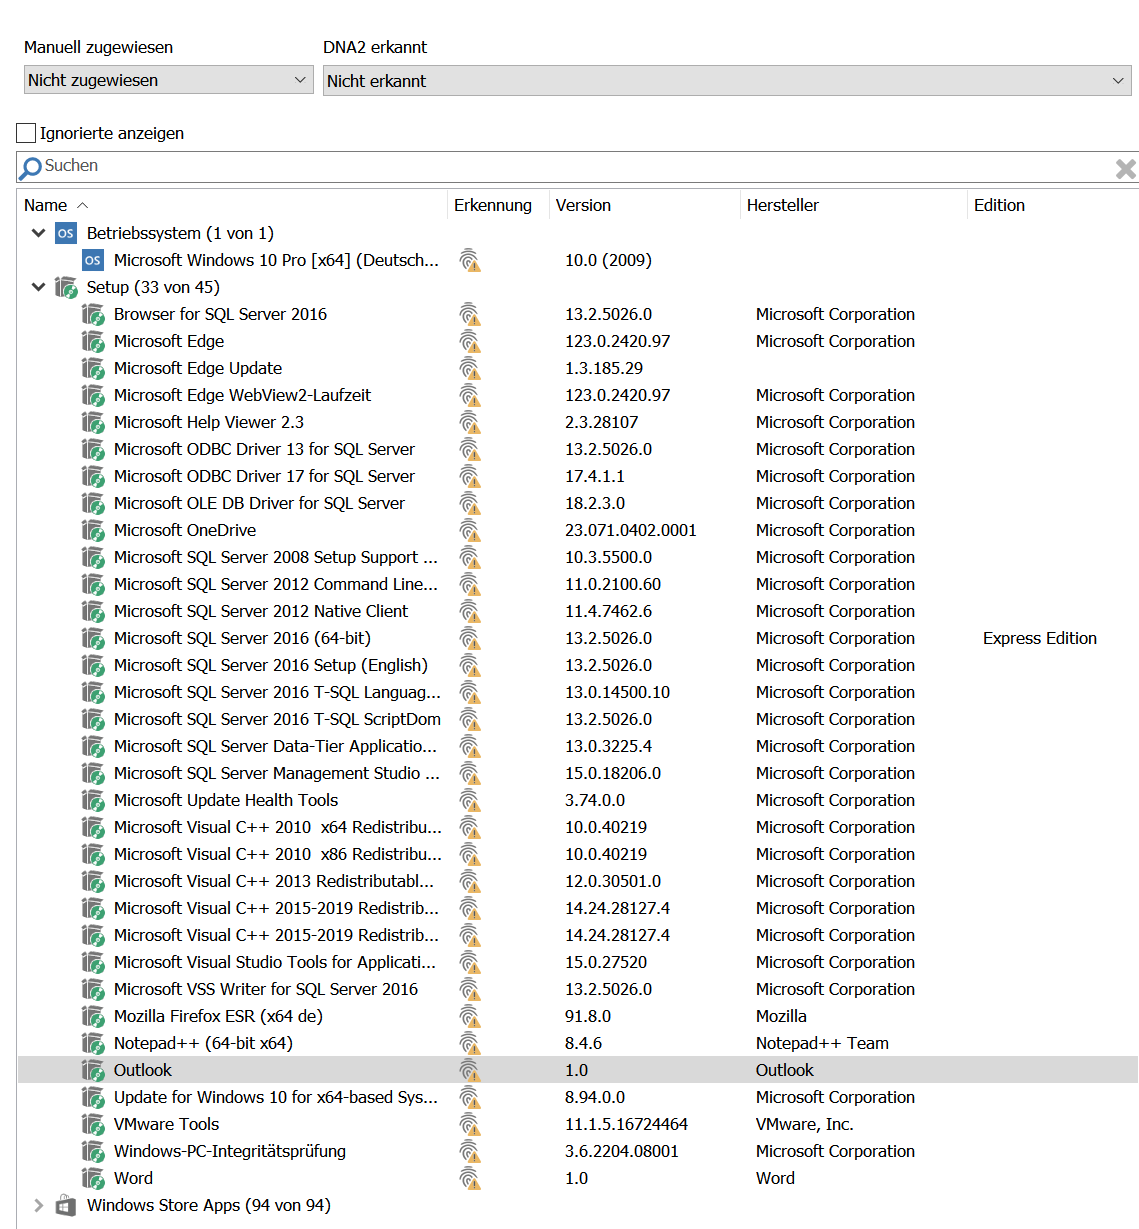This screenshot has width=1139, height=1229.
Task: Click the Erkennung warning icon for Mozilla Firefox ESR
Action: tap(470, 1016)
